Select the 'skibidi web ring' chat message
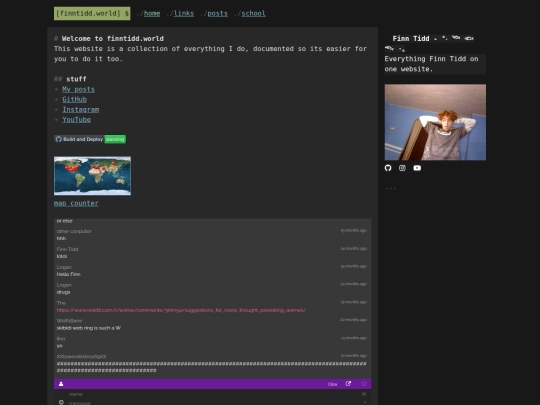Viewport: 540px width, 405px height. point(89,328)
